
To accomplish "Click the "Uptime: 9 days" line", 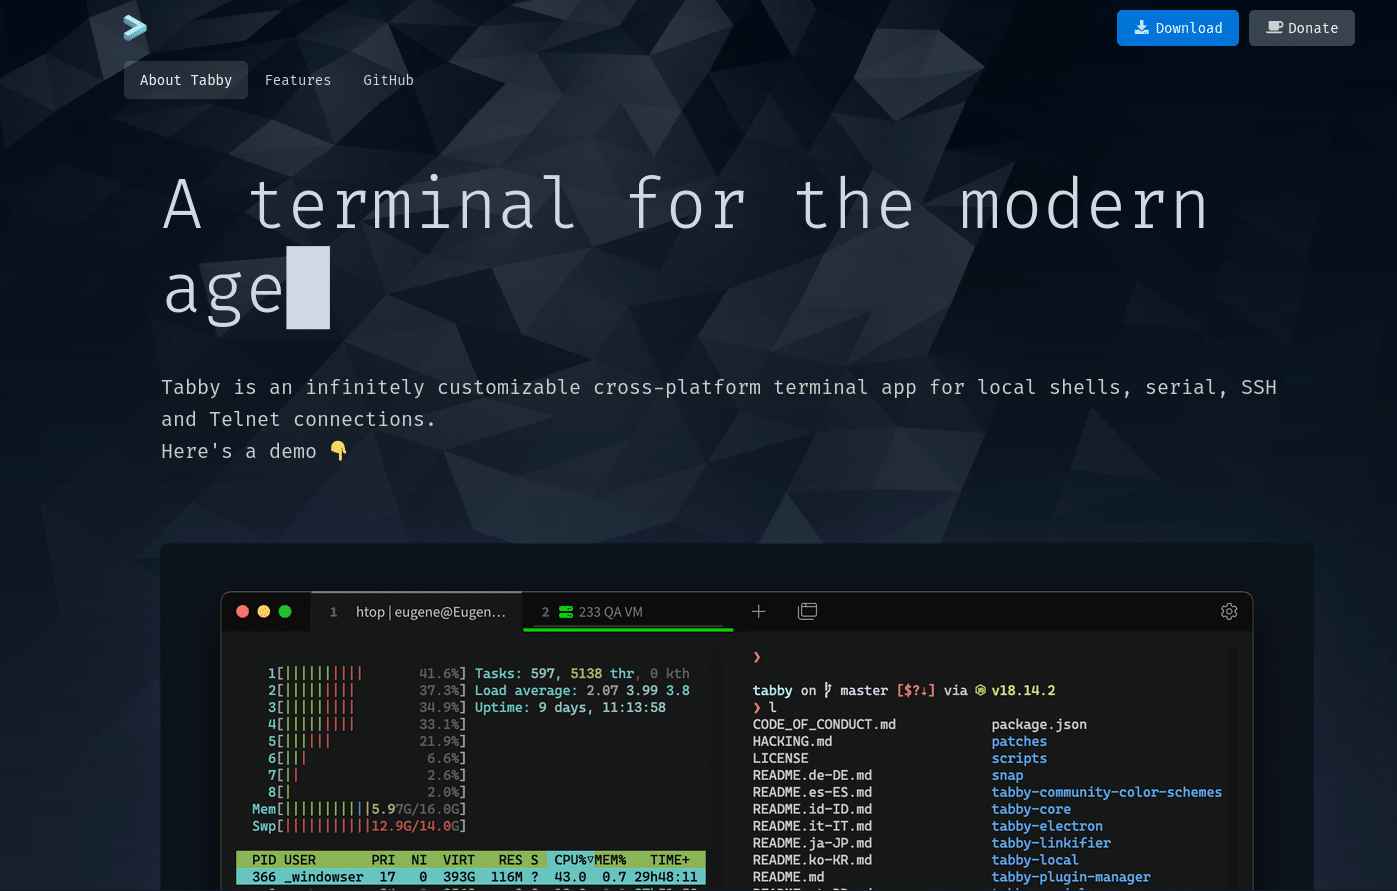I will pyautogui.click(x=570, y=707).
